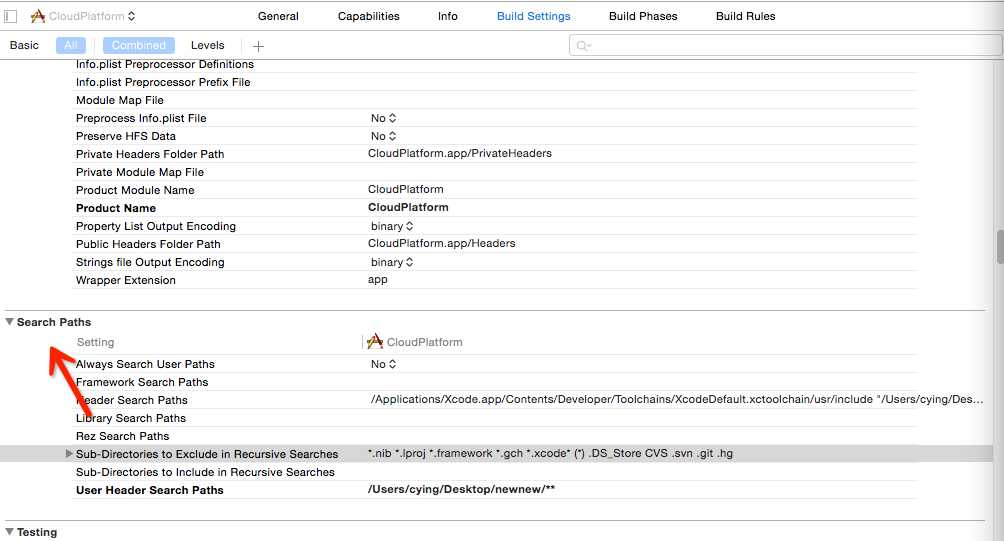This screenshot has width=1004, height=541.
Task: Select Info.plist Preprocessor Prefix File row
Action: (x=163, y=83)
